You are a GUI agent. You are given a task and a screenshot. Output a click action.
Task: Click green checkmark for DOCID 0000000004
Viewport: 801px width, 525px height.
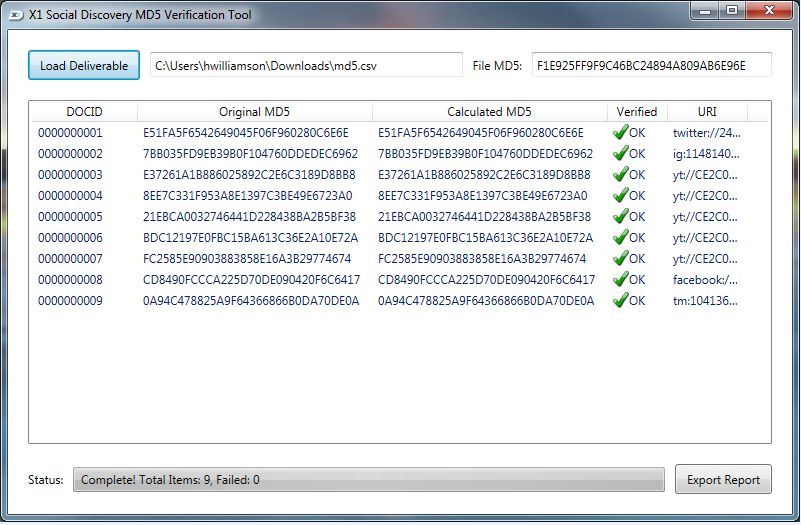(620, 196)
